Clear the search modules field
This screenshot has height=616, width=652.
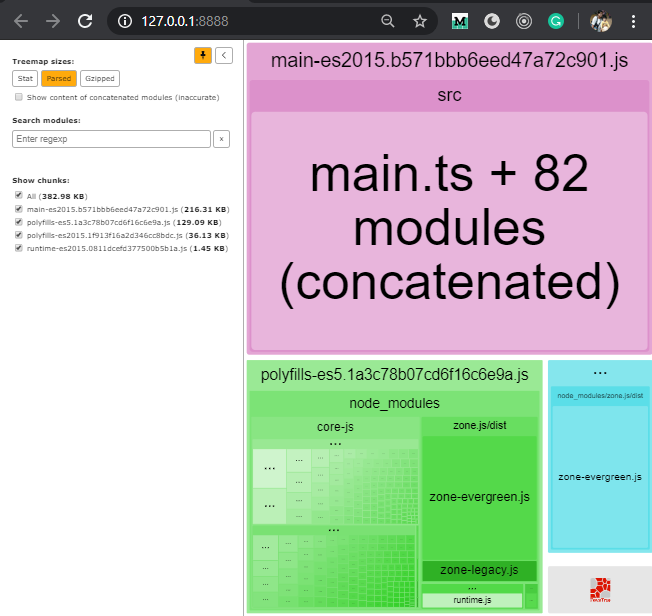pos(222,139)
